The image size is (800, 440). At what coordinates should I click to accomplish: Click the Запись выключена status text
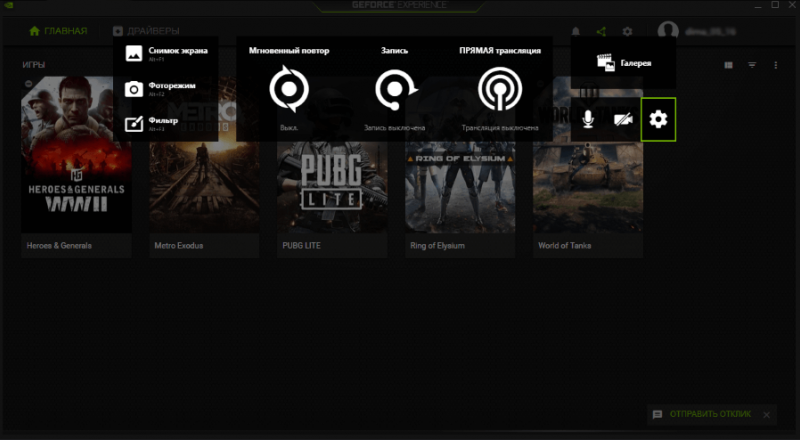[394, 128]
